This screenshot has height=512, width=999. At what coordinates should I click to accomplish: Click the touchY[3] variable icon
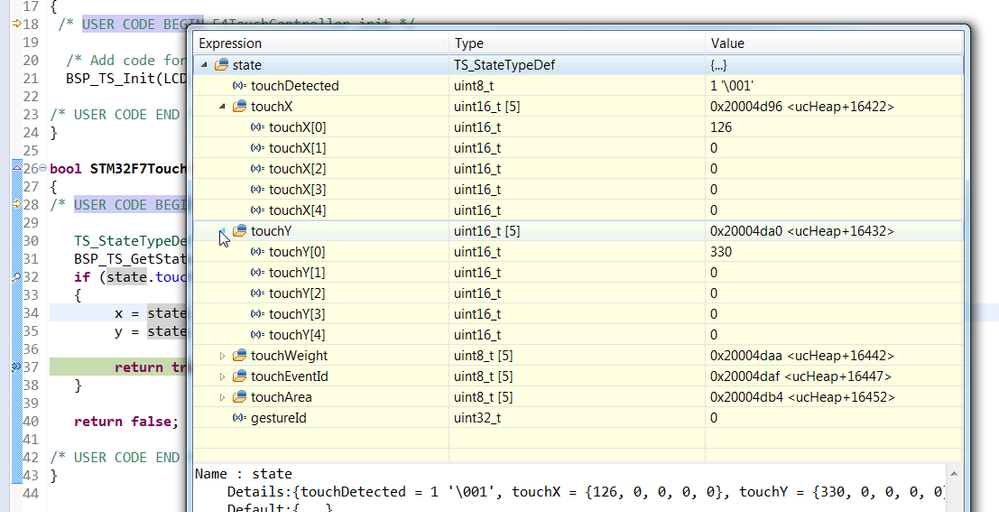point(257,314)
